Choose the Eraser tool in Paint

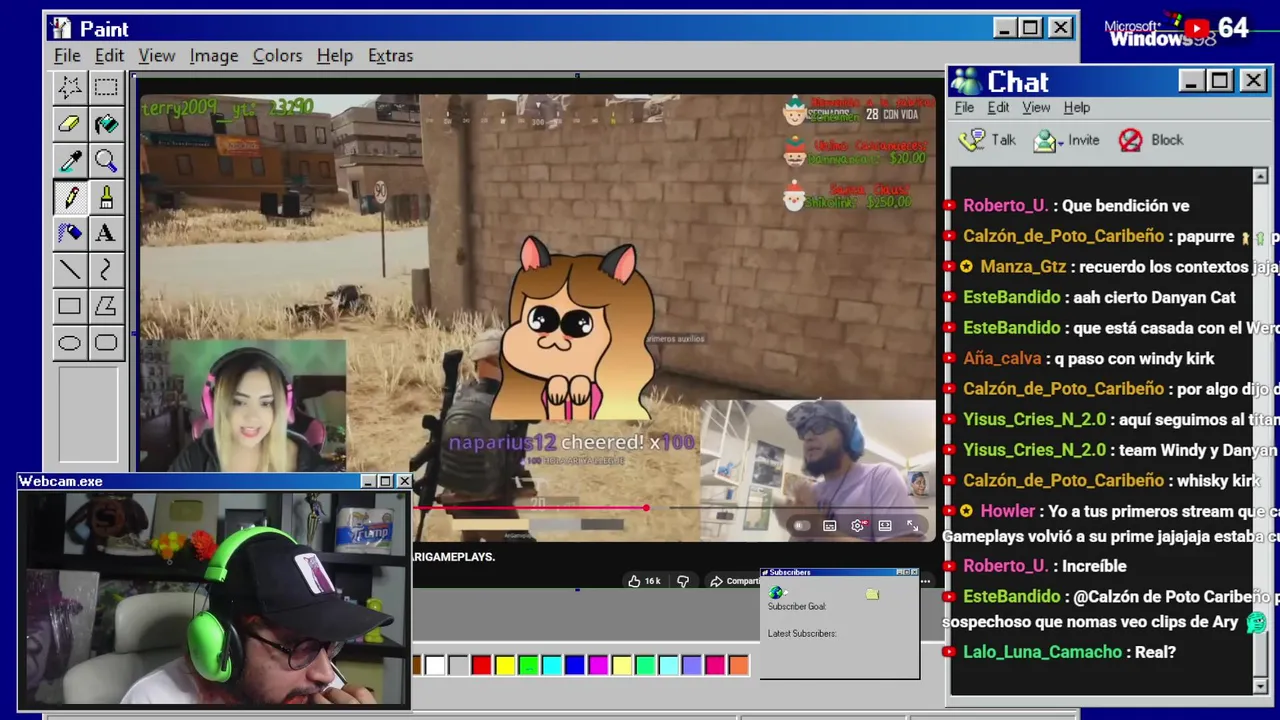(69, 124)
